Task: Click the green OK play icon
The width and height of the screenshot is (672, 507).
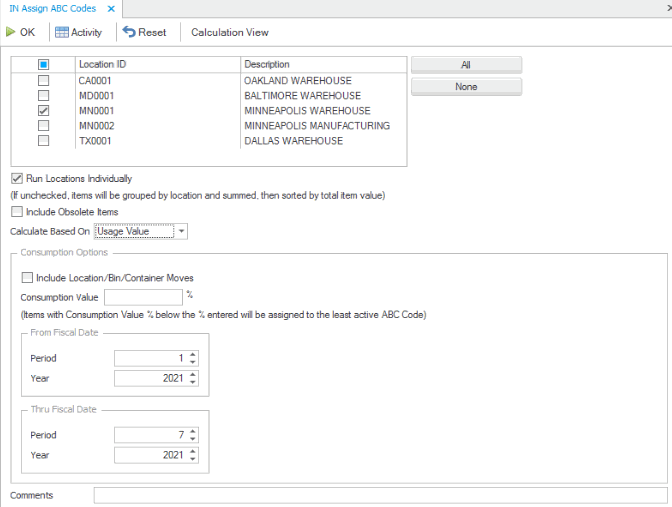Action: coord(11,32)
